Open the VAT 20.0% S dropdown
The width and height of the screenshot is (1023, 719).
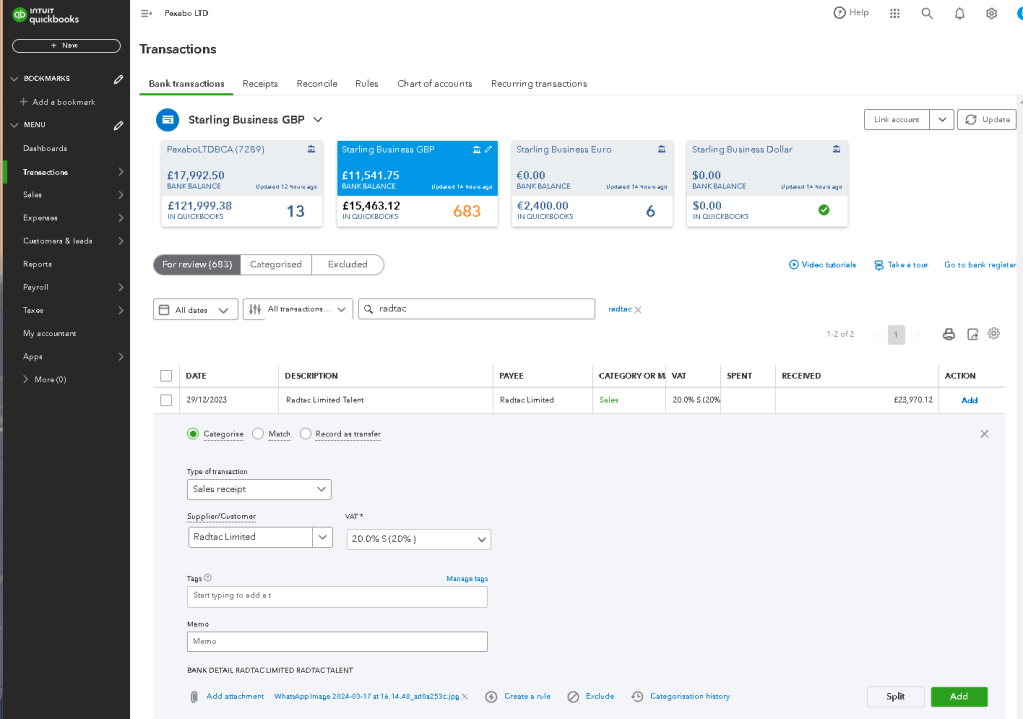pos(418,540)
